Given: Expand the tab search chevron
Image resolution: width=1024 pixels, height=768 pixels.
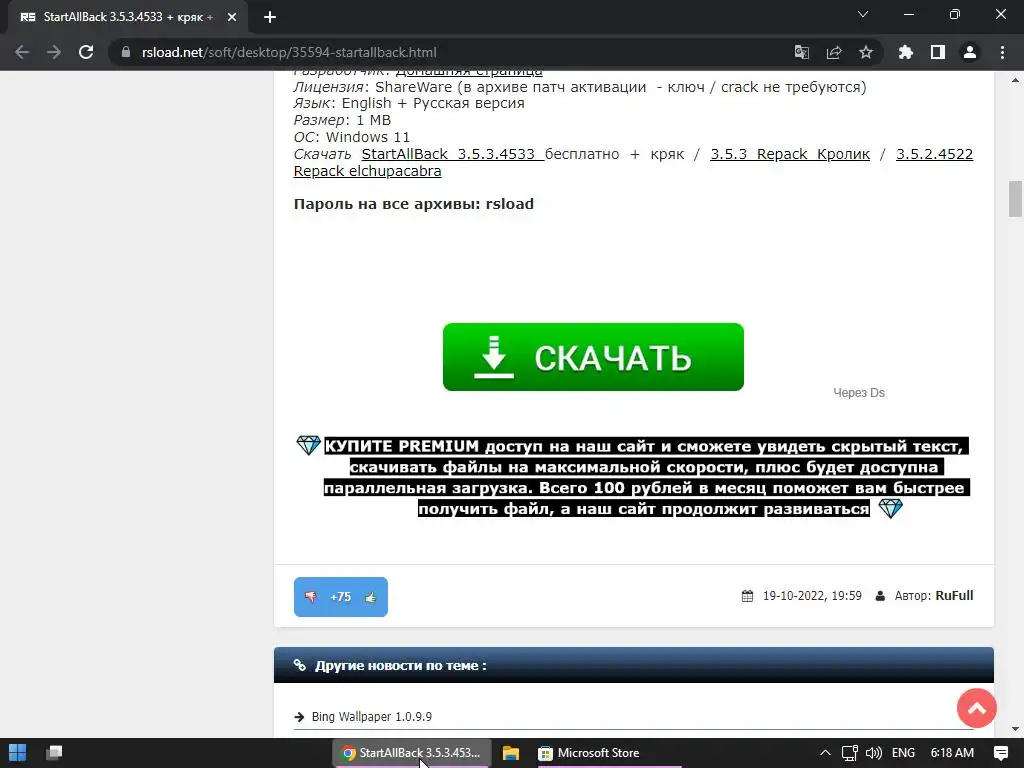Looking at the screenshot, I should click(863, 14).
